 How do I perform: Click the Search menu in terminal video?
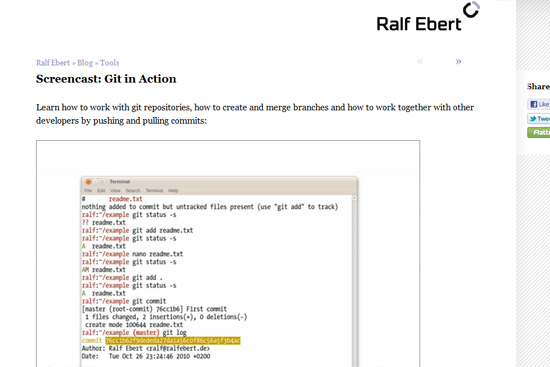(x=133, y=191)
